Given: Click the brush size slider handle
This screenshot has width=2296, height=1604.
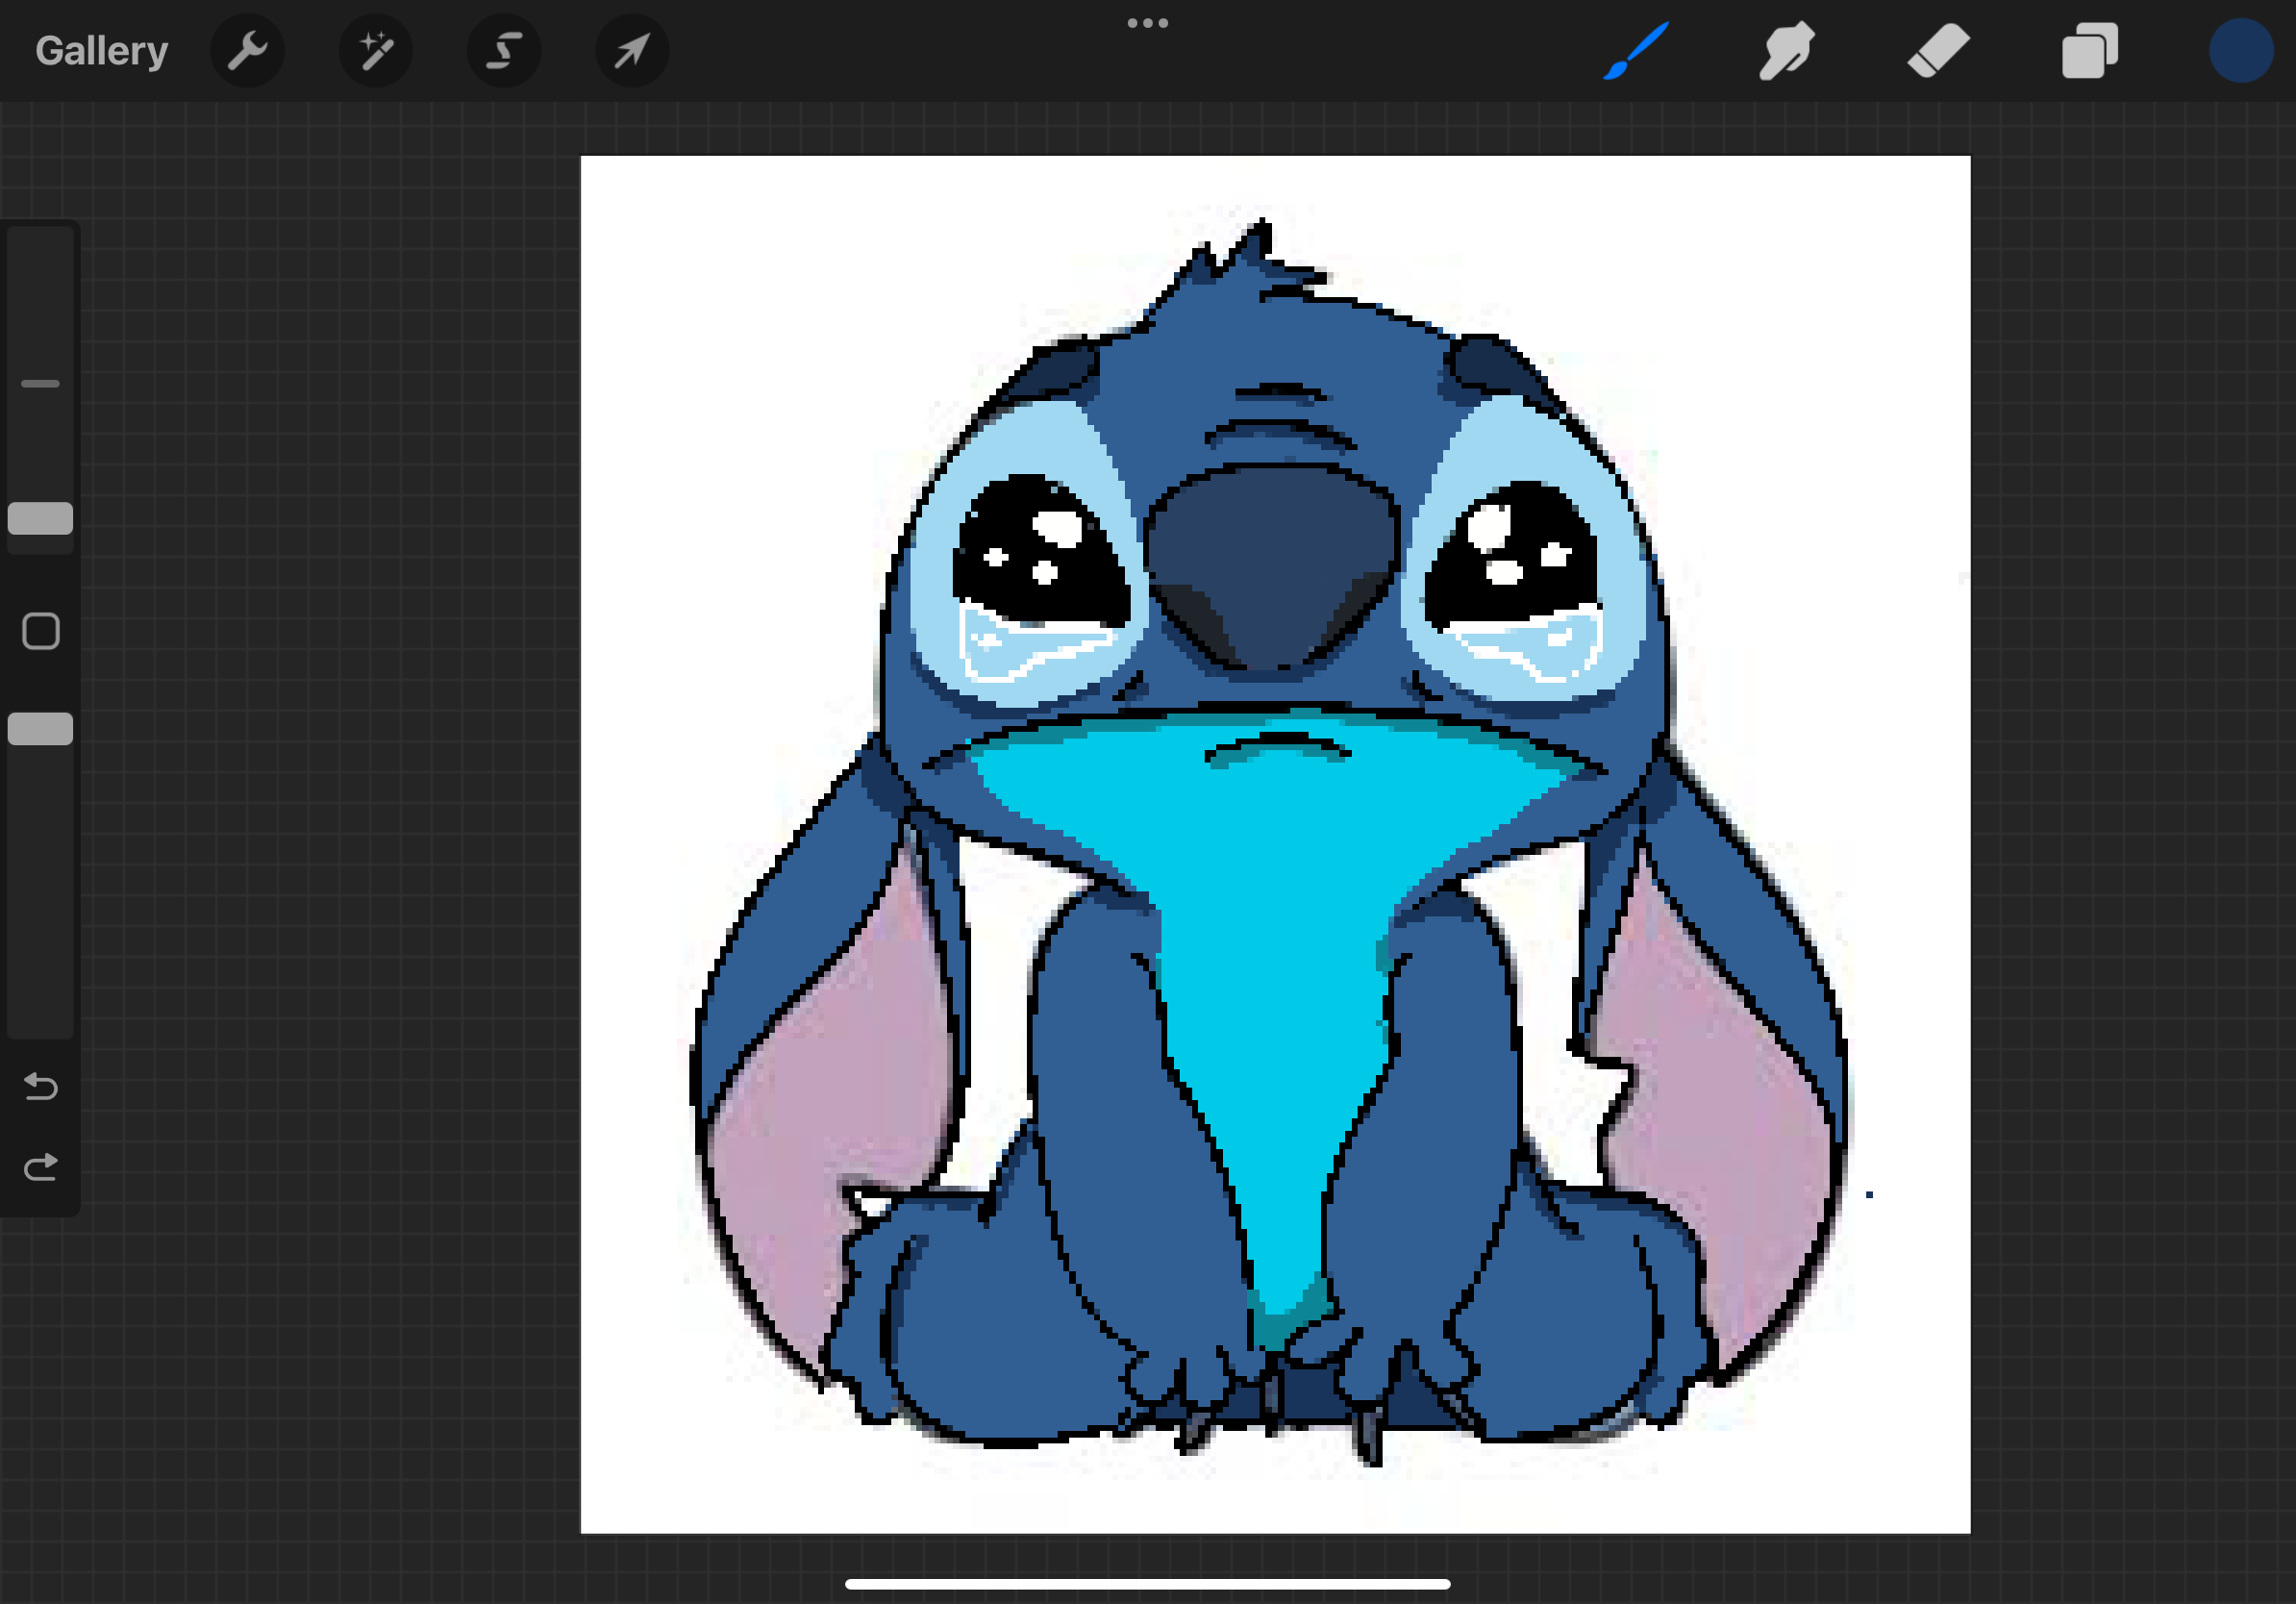Looking at the screenshot, I should click(41, 518).
